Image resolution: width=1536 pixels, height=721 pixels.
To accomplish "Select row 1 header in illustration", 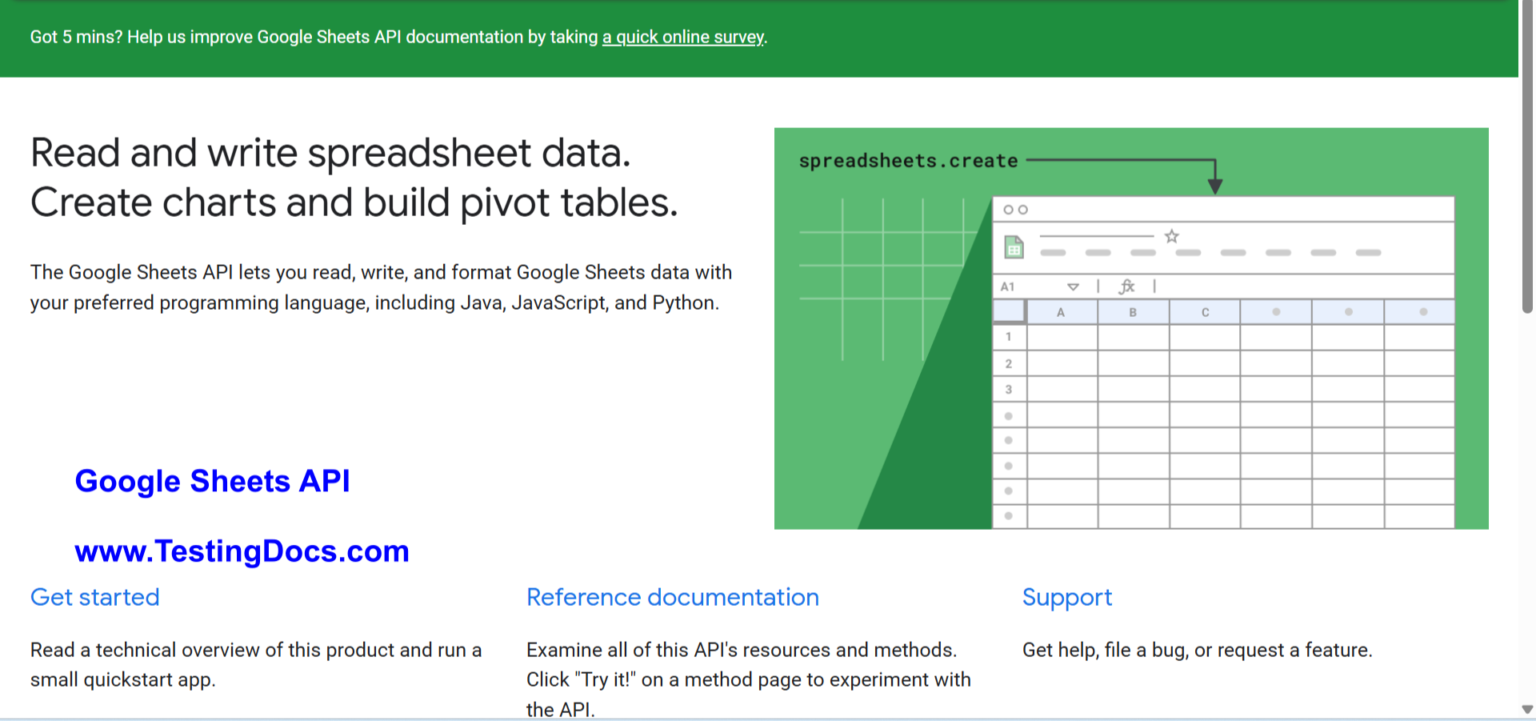I will 1009,337.
